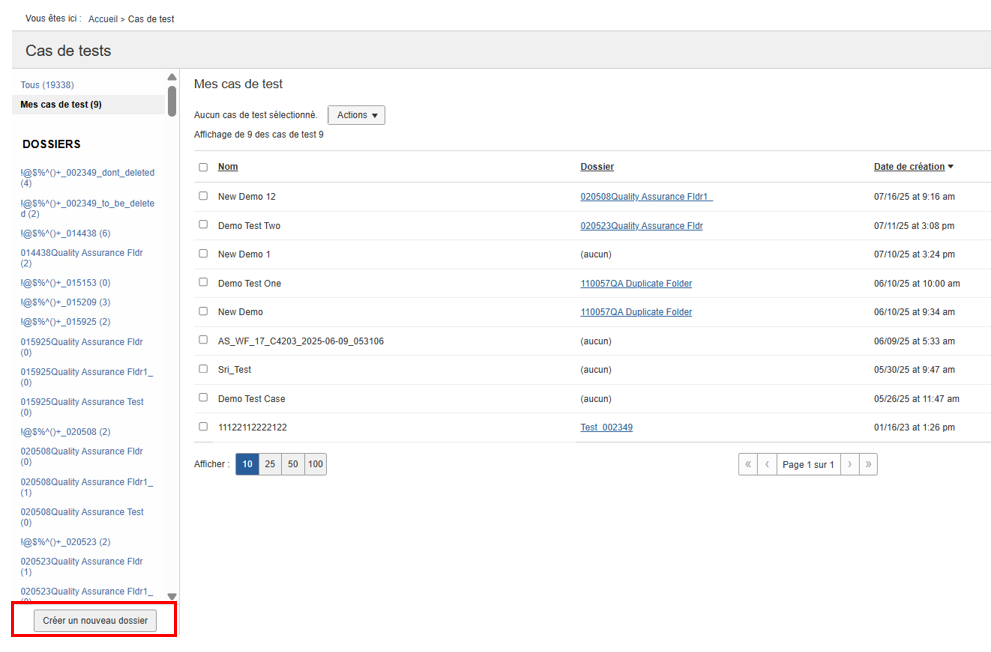Open the Actions dropdown

coord(356,115)
